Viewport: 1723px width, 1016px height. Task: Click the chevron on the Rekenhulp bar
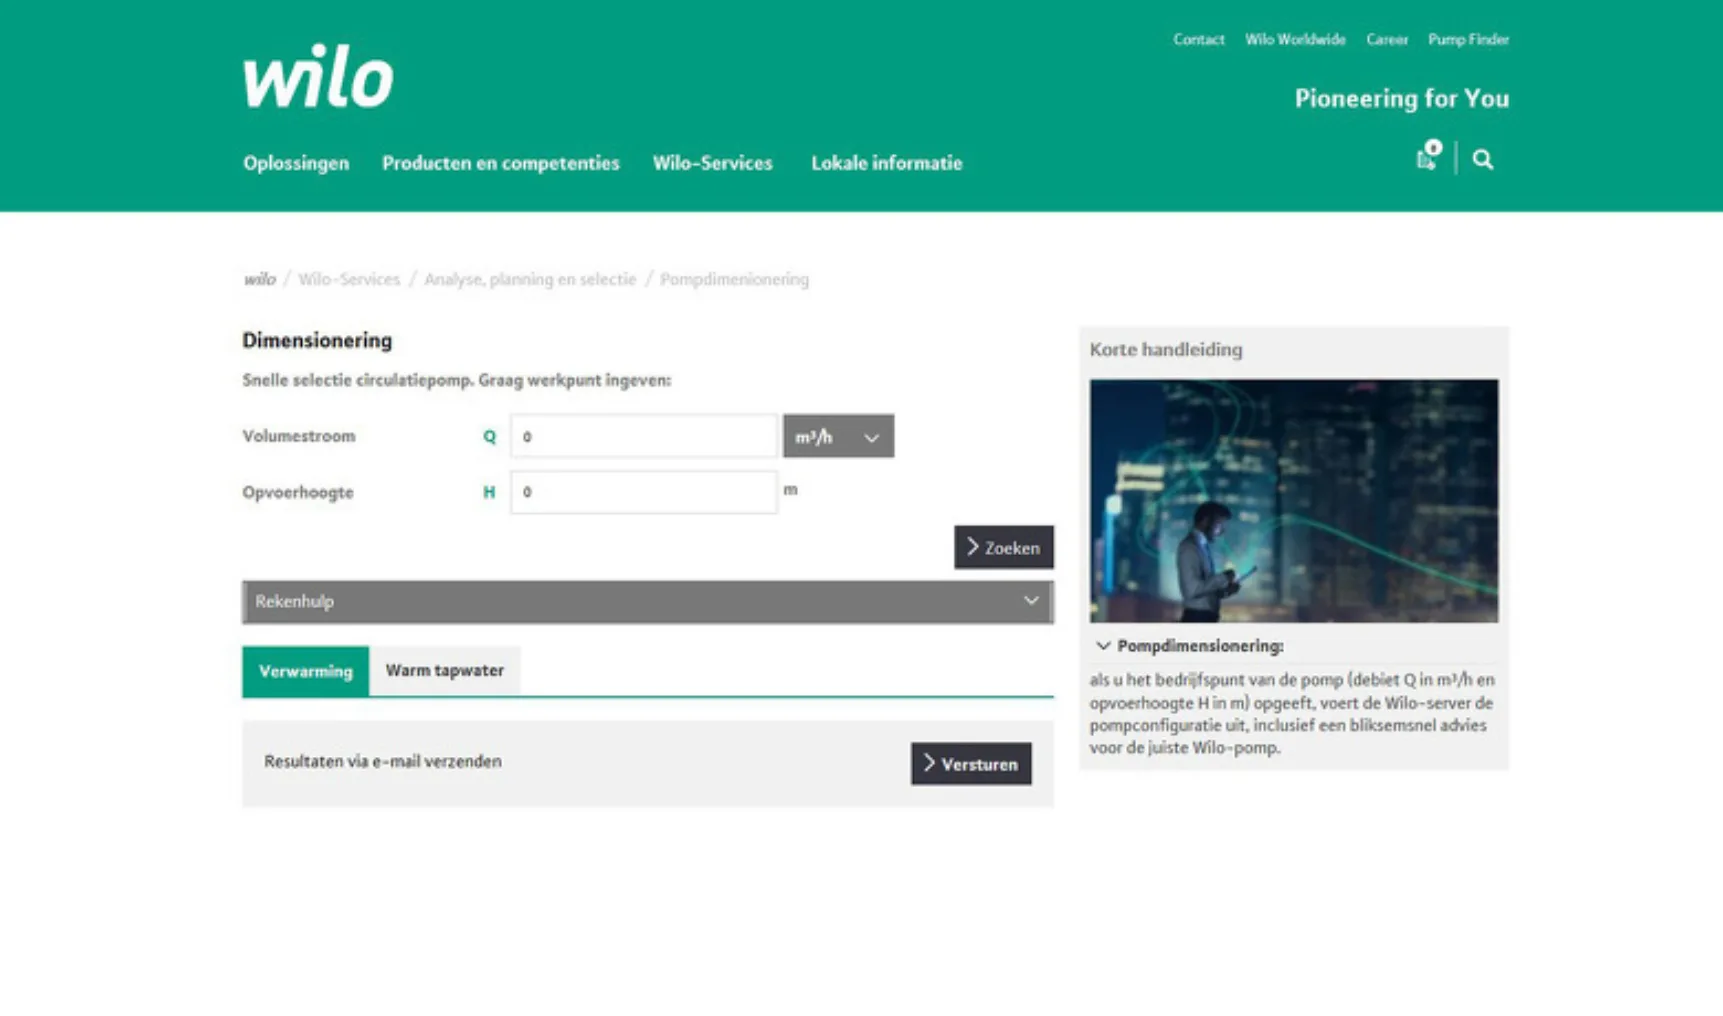[1031, 600]
